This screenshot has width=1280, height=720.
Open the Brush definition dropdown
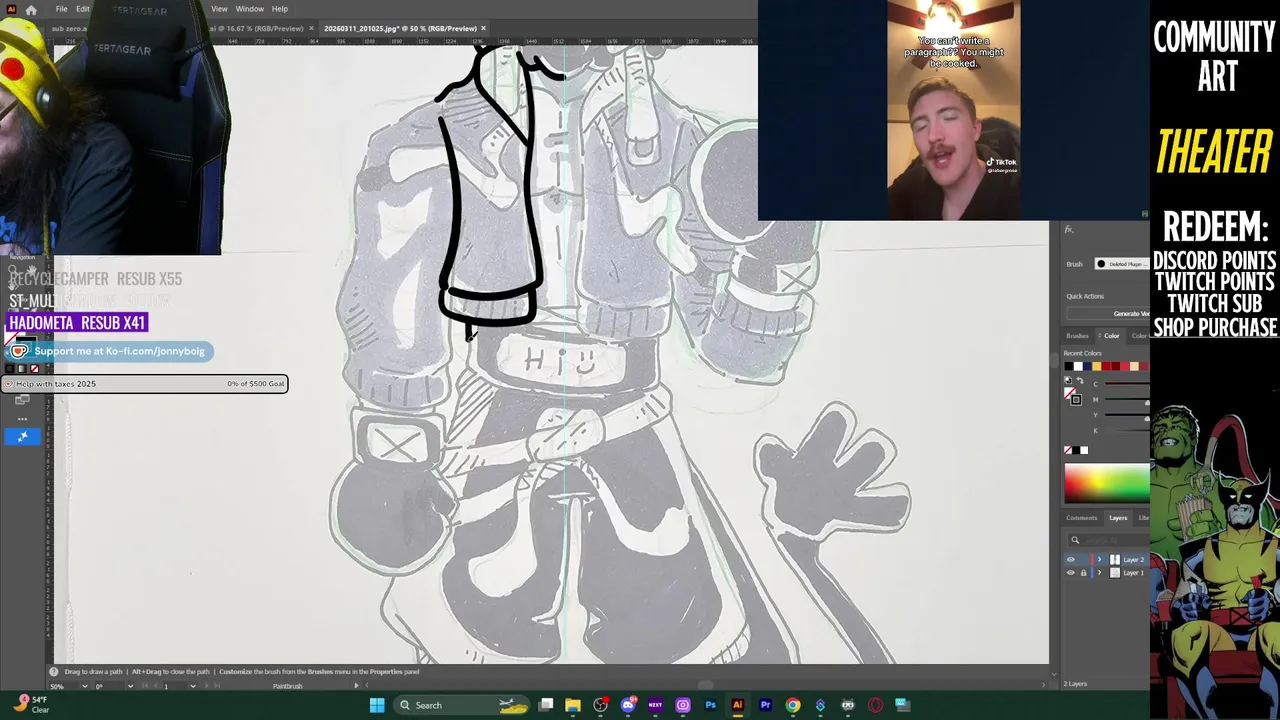click(1122, 264)
